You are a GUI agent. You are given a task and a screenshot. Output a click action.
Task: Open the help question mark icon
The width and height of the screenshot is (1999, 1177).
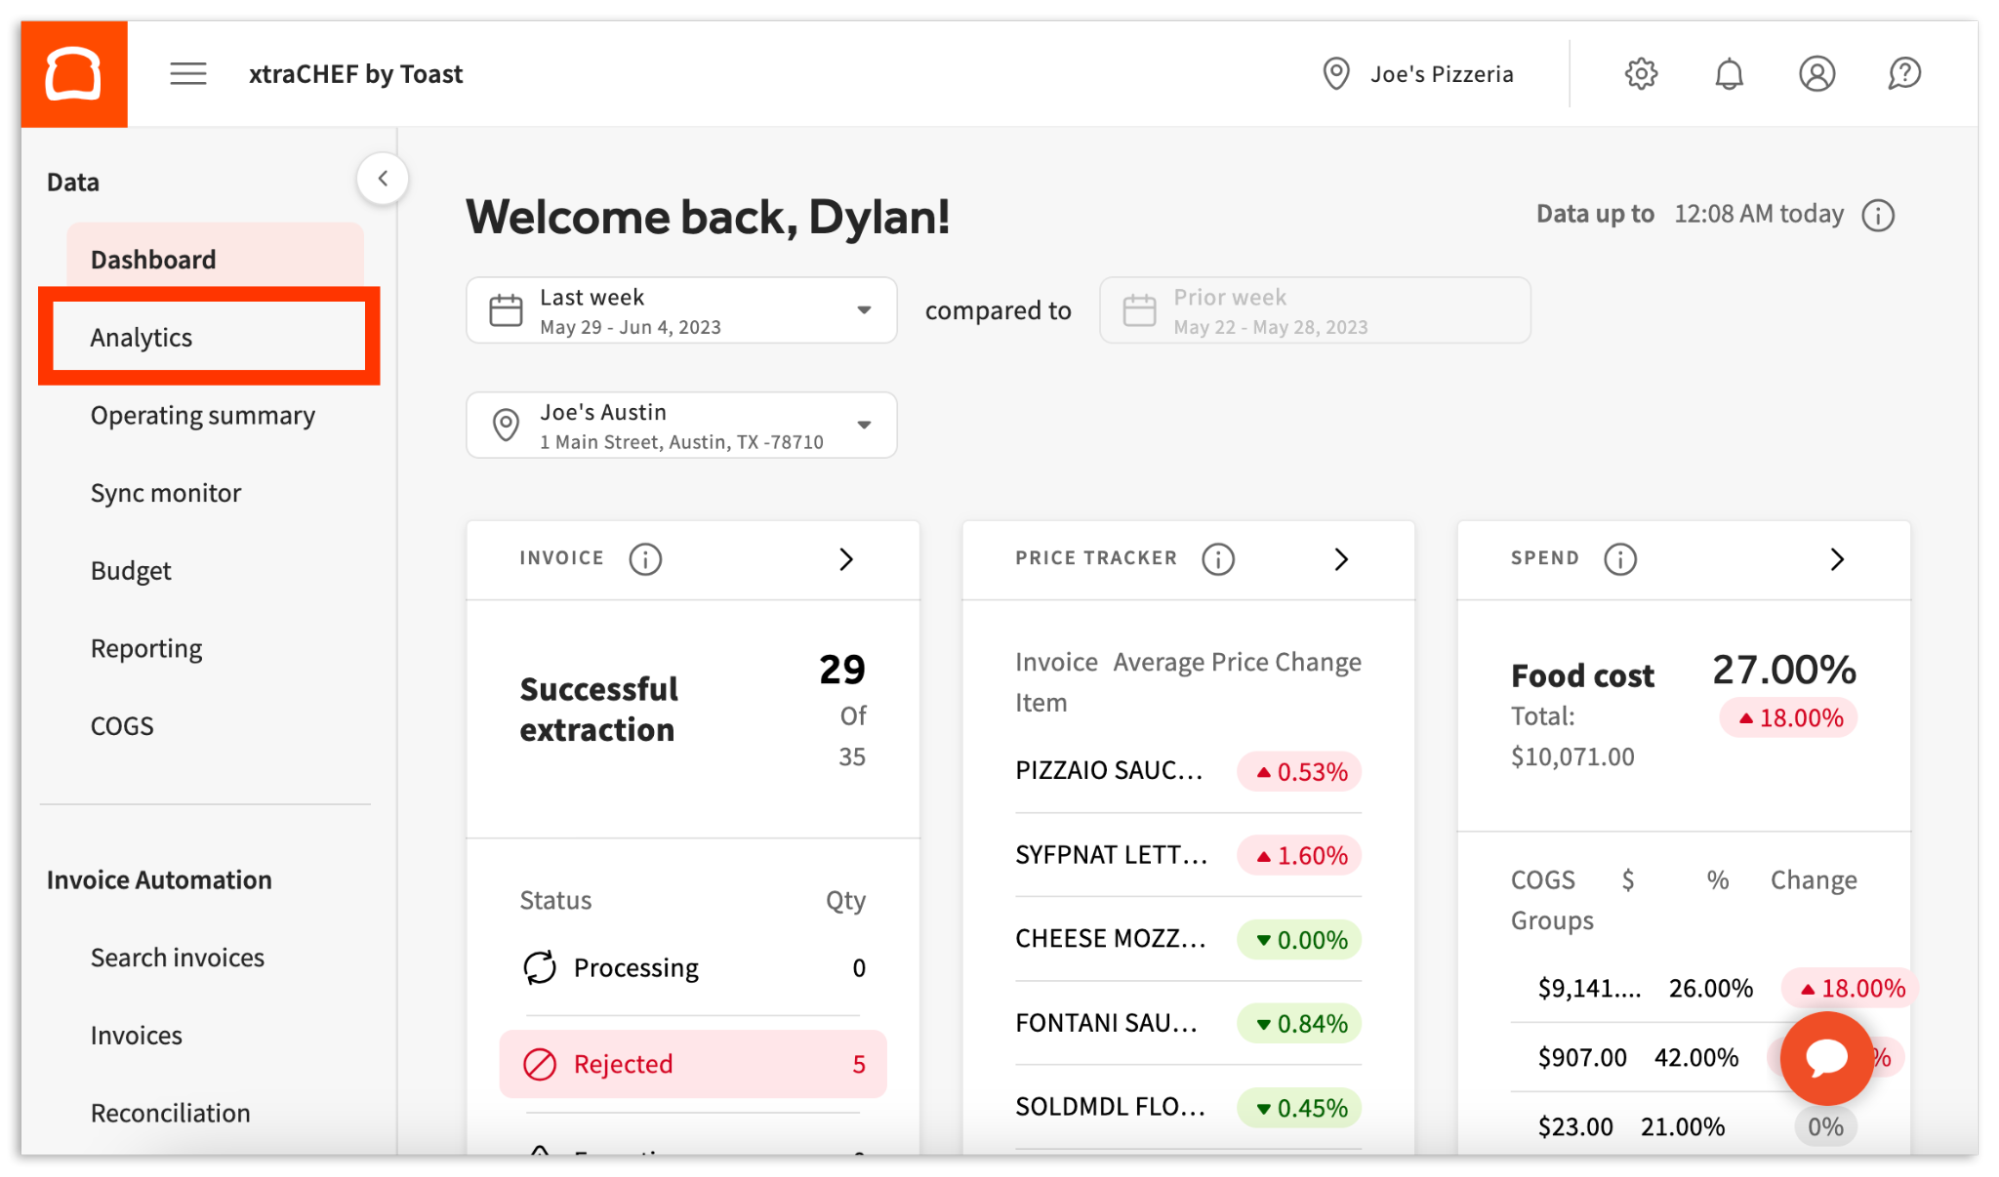[1905, 73]
